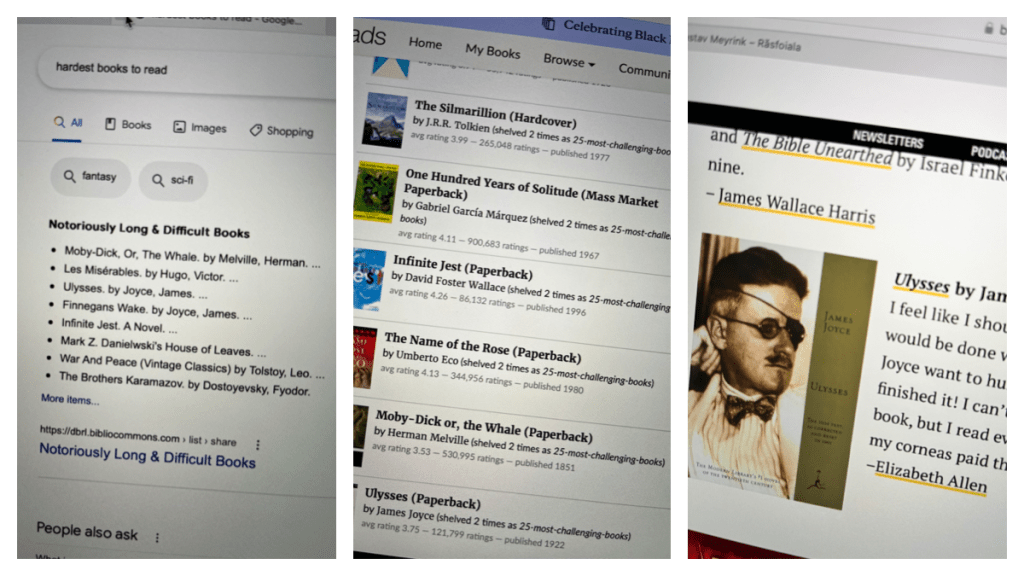This screenshot has width=1024, height=576.
Task: Switch to the Books search tab
Action: [x=128, y=125]
